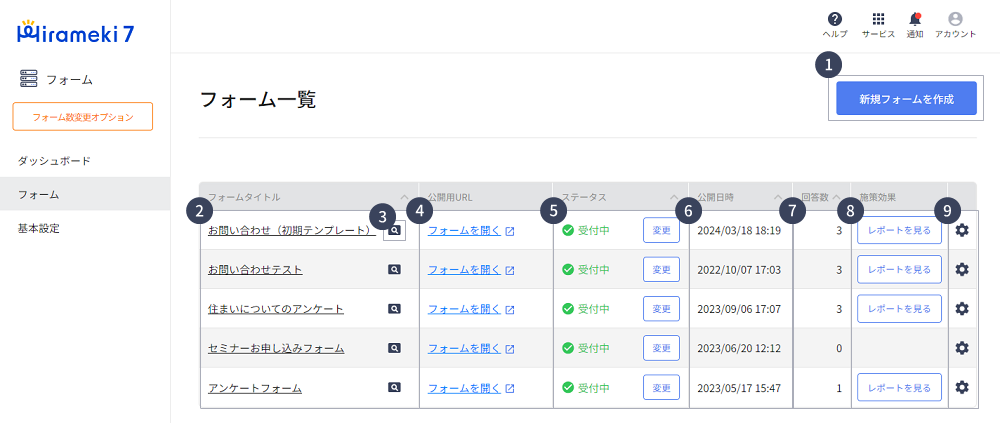
Task: Open form title お問い合わせテスト
Action: [255, 270]
